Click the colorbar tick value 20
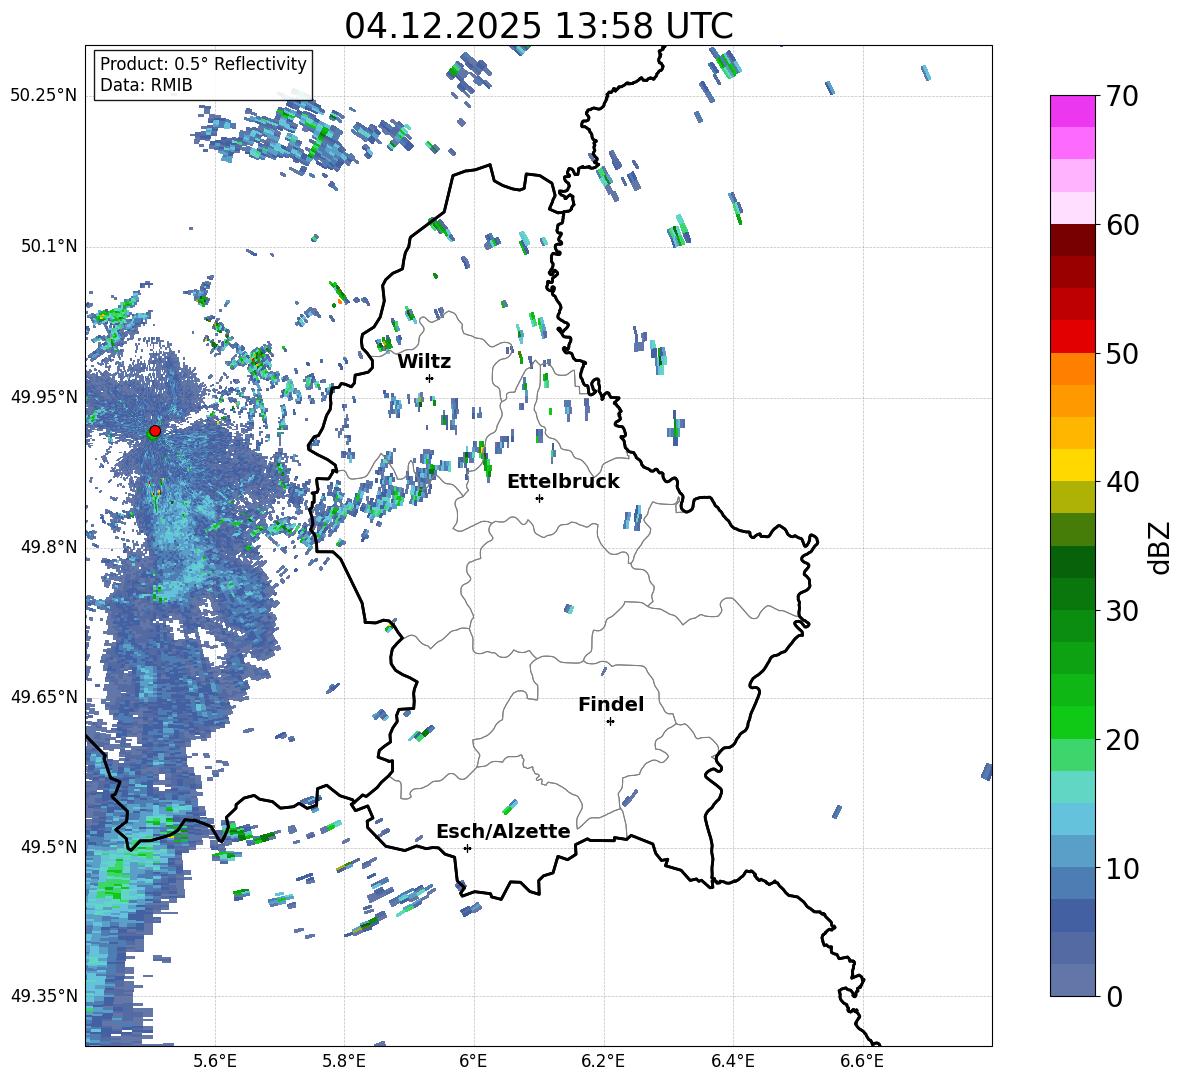Screen dimensions: 1184x1081 1122,740
